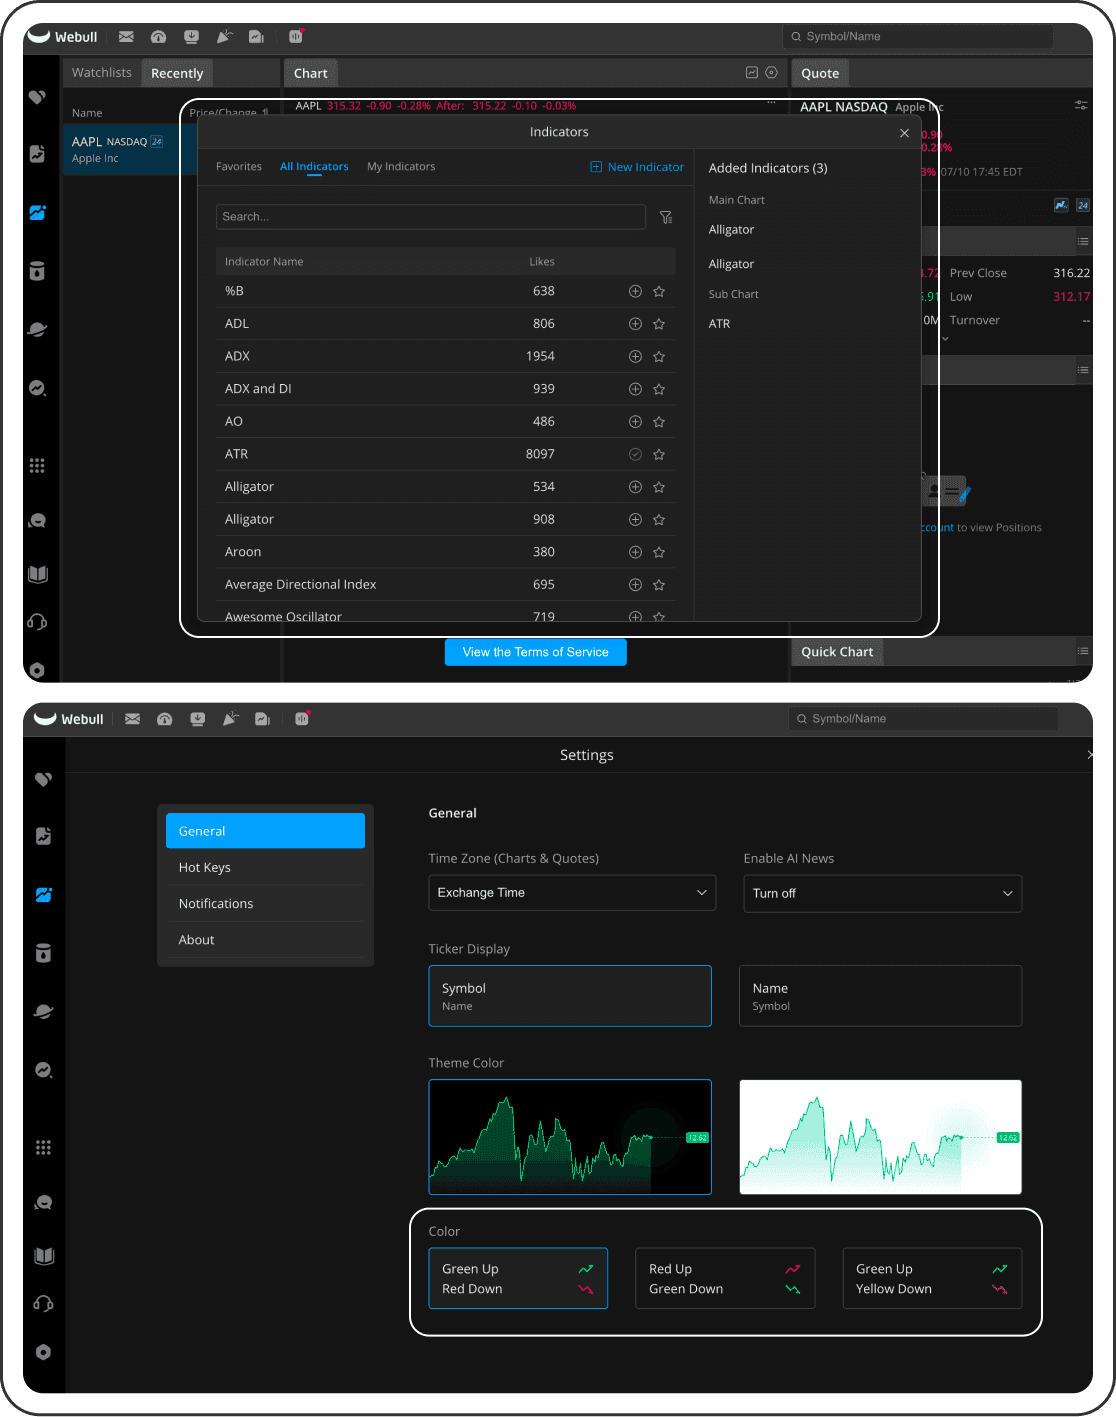Open the red-dot audio icon in the Indicators window toolbar
This screenshot has width=1116, height=1417.
pyautogui.click(x=296, y=36)
